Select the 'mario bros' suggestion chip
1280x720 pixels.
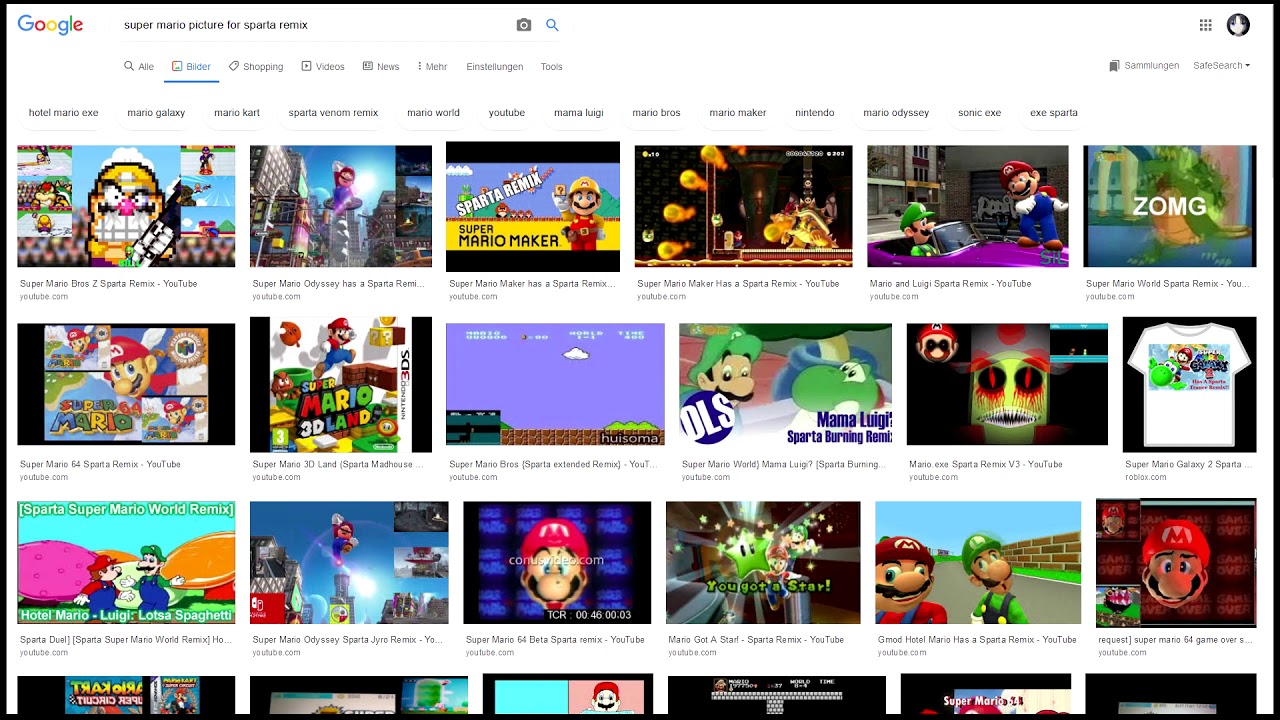pos(656,113)
